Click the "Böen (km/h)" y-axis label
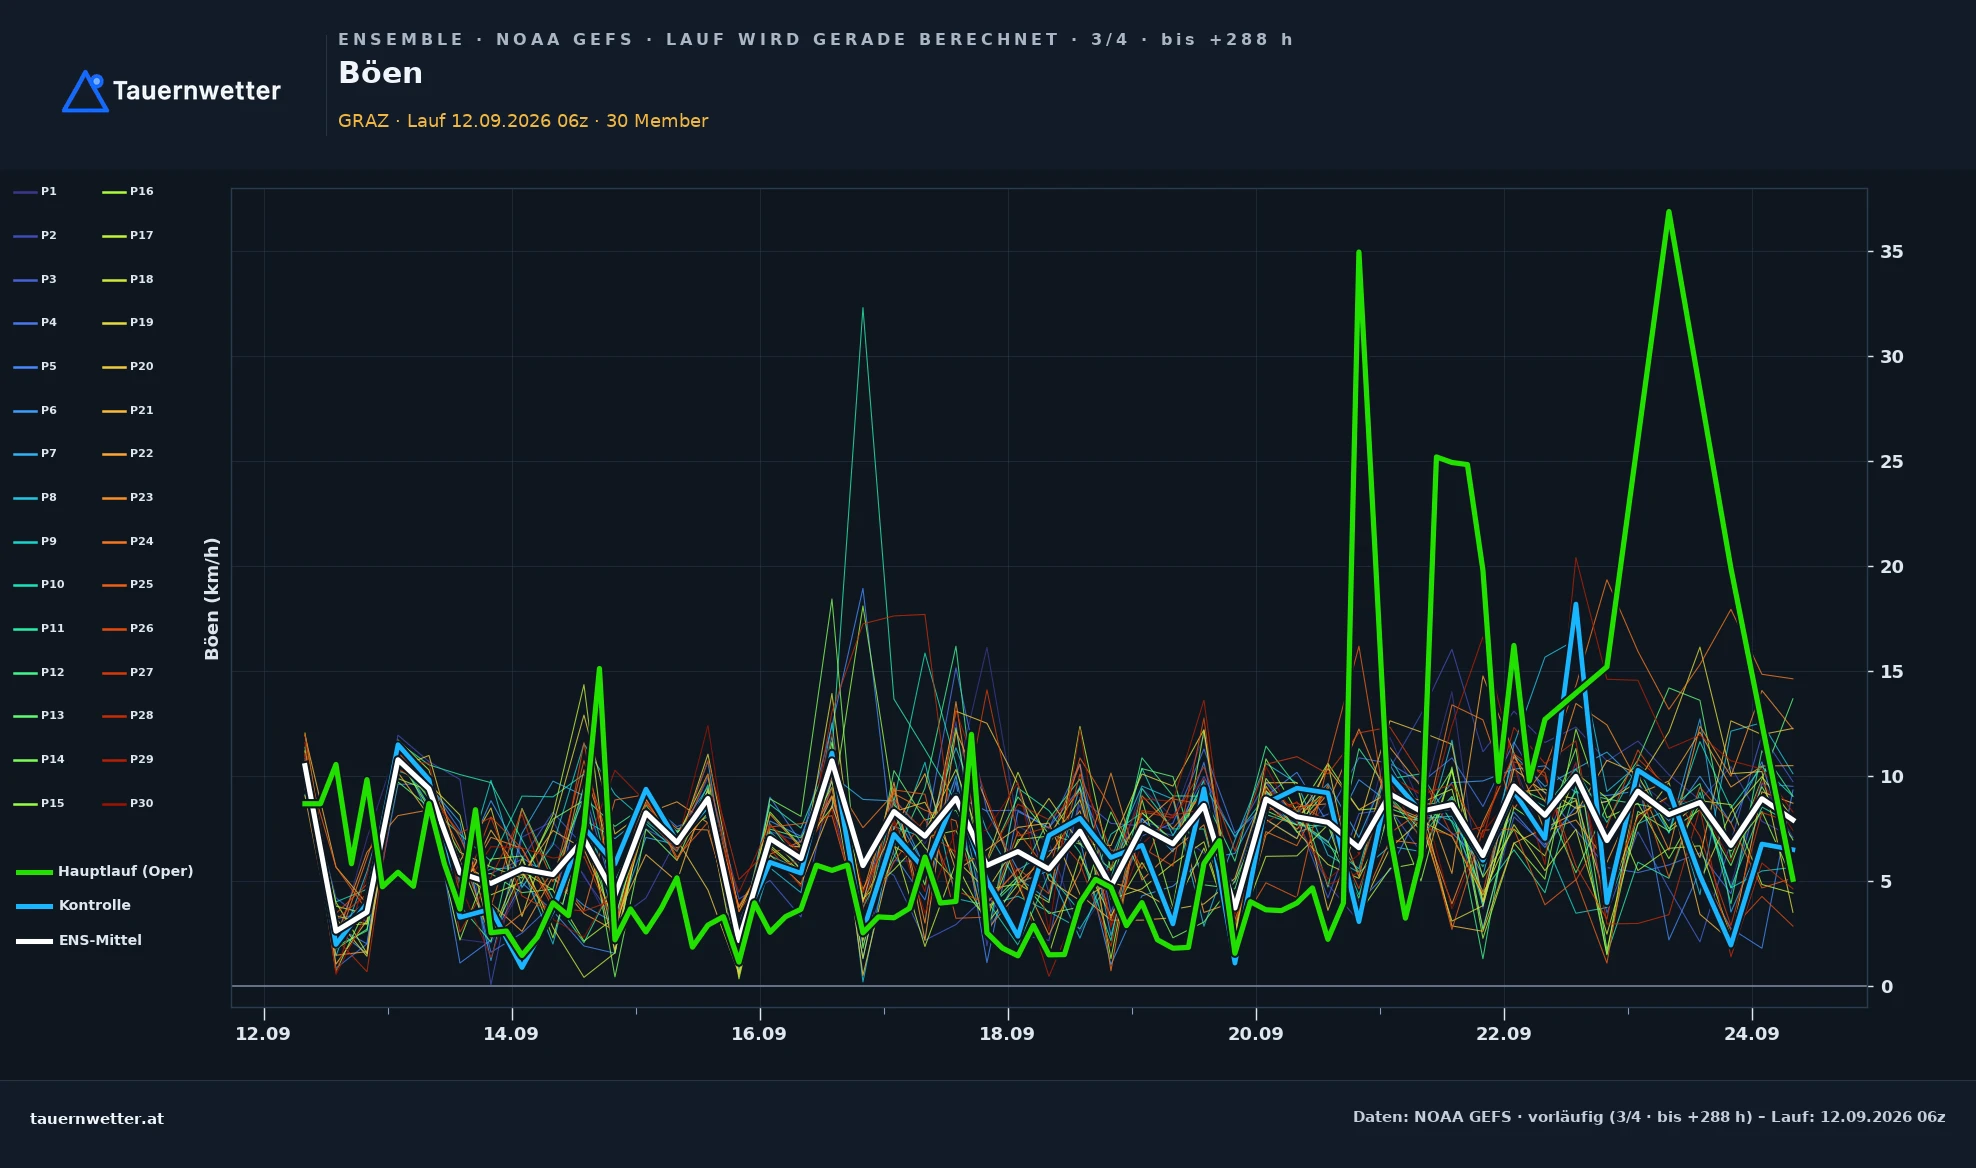This screenshot has width=1976, height=1168. [212, 598]
